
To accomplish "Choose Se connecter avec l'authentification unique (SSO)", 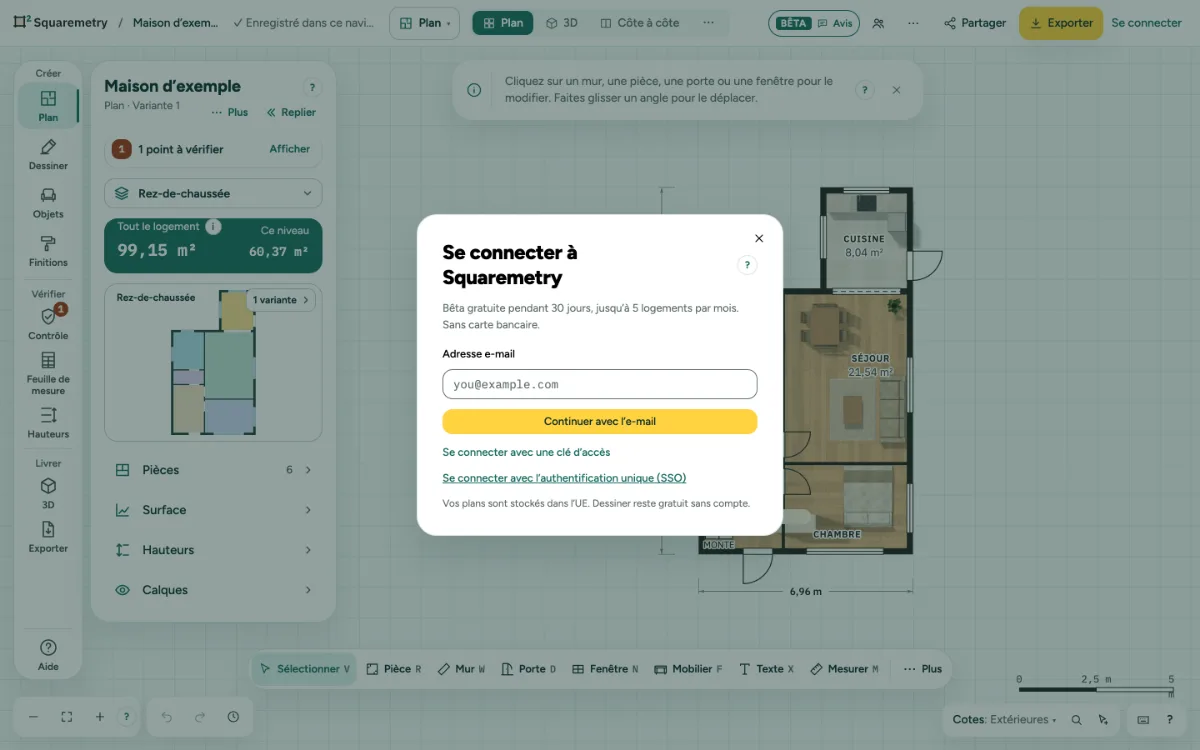I will pos(564,478).
